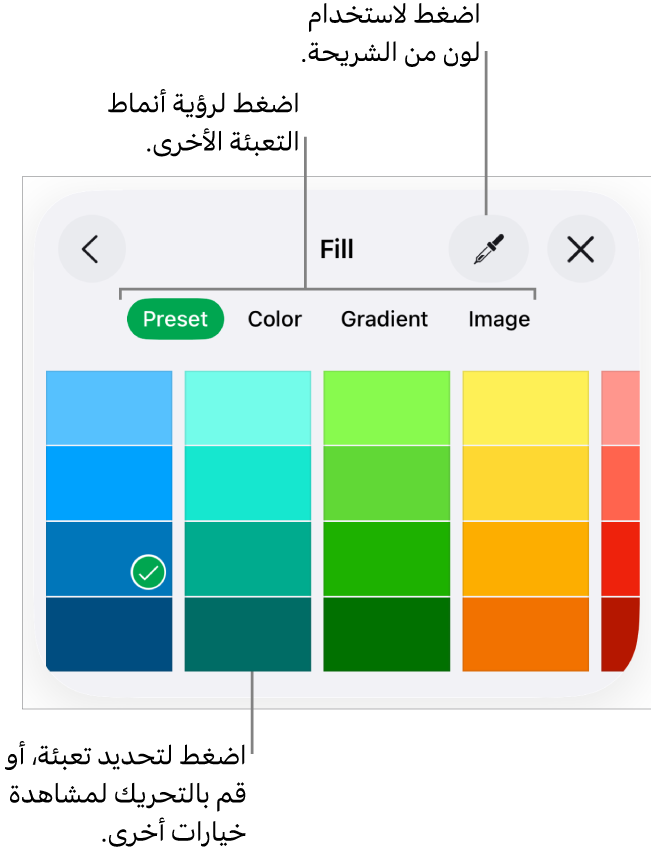651x857 pixels.
Task: Select the darkest navy blue swatch
Action: pyautogui.click(x=109, y=634)
